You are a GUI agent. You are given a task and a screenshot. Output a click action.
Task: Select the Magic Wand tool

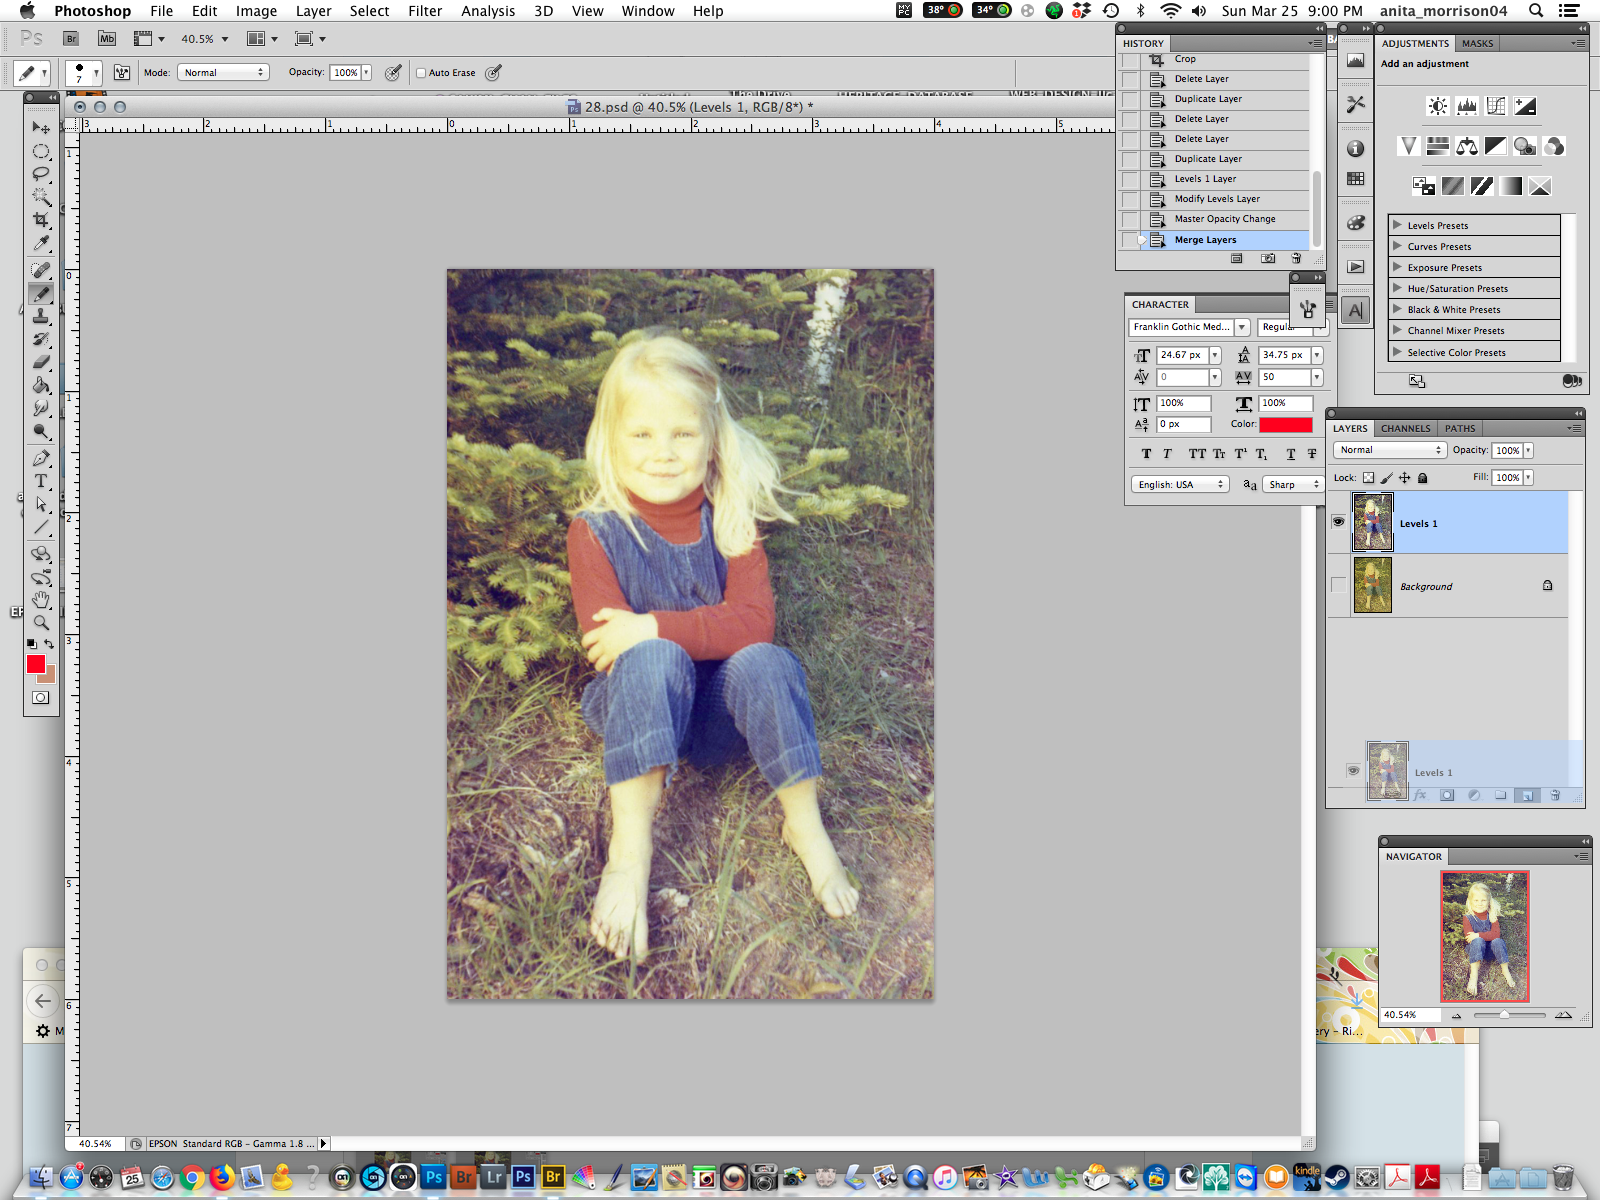(x=41, y=197)
